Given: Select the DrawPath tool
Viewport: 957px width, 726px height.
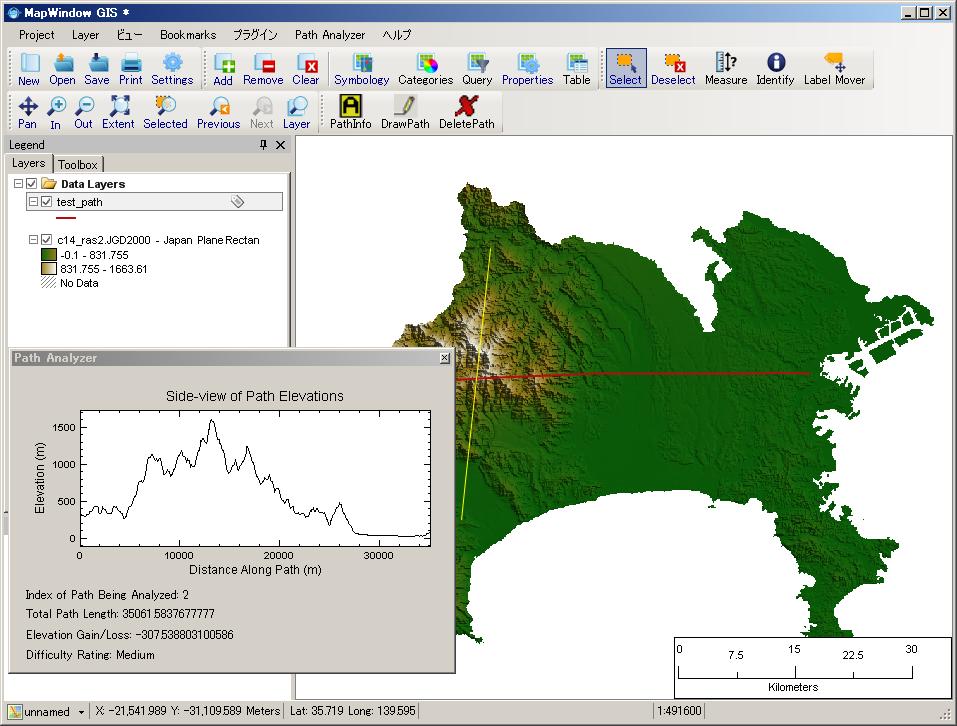Looking at the screenshot, I should [405, 107].
